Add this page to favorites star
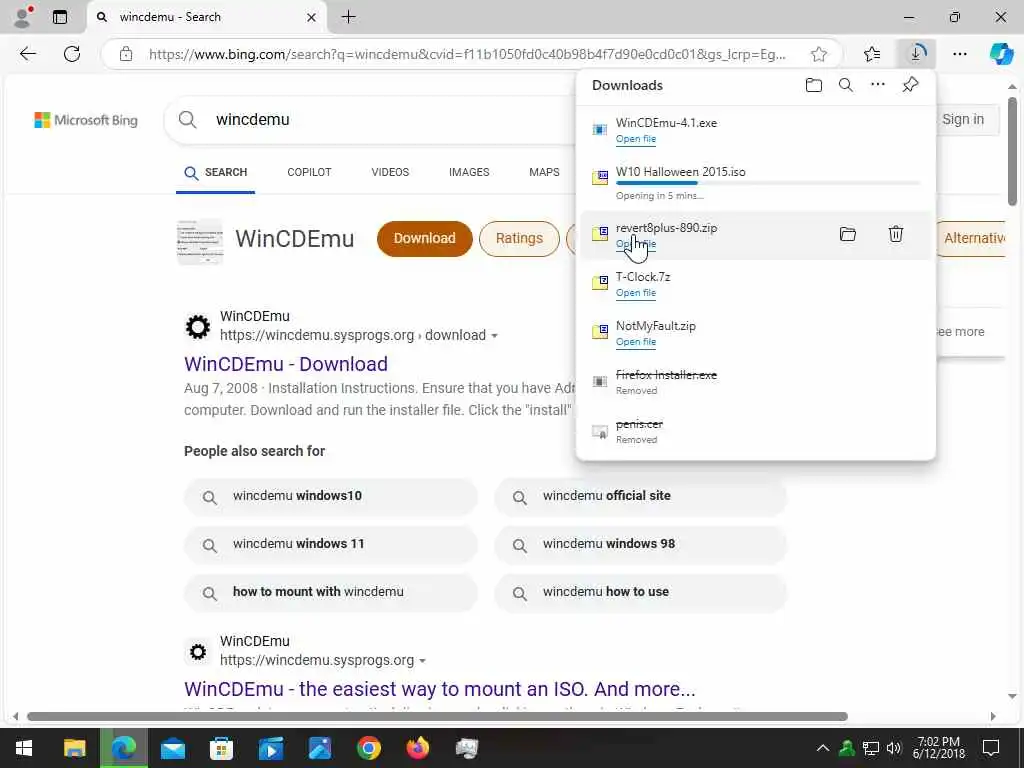 (818, 54)
